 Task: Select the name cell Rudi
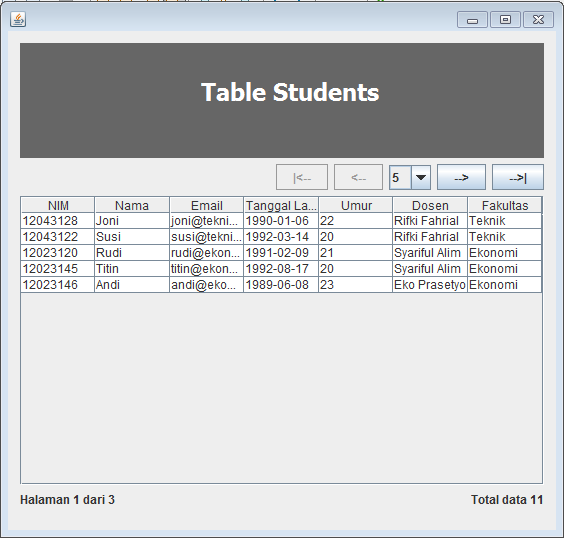[x=132, y=253]
